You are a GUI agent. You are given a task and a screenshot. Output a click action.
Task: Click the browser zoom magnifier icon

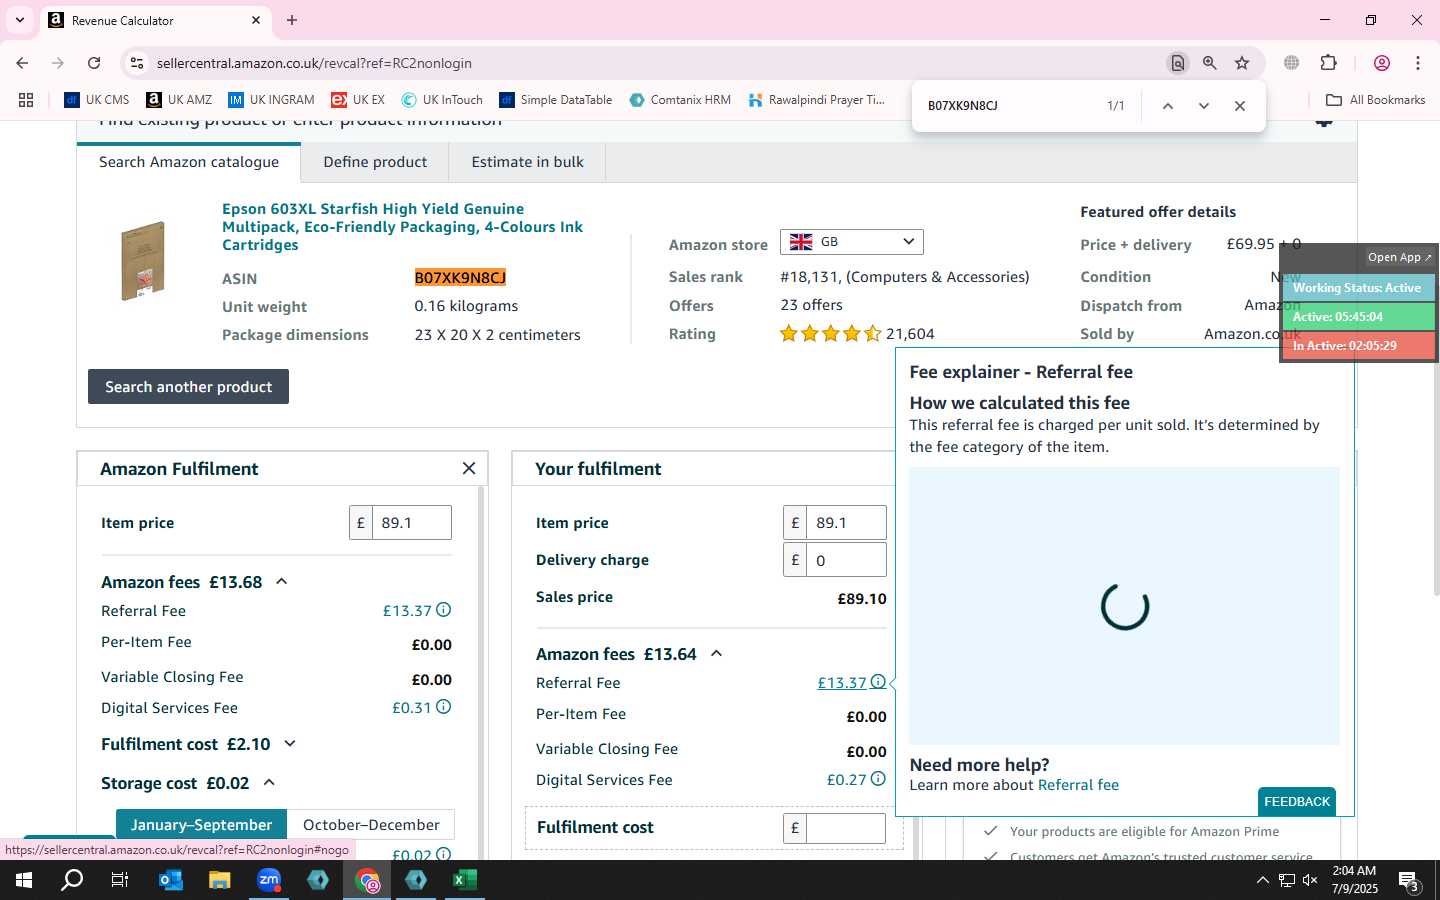1210,63
